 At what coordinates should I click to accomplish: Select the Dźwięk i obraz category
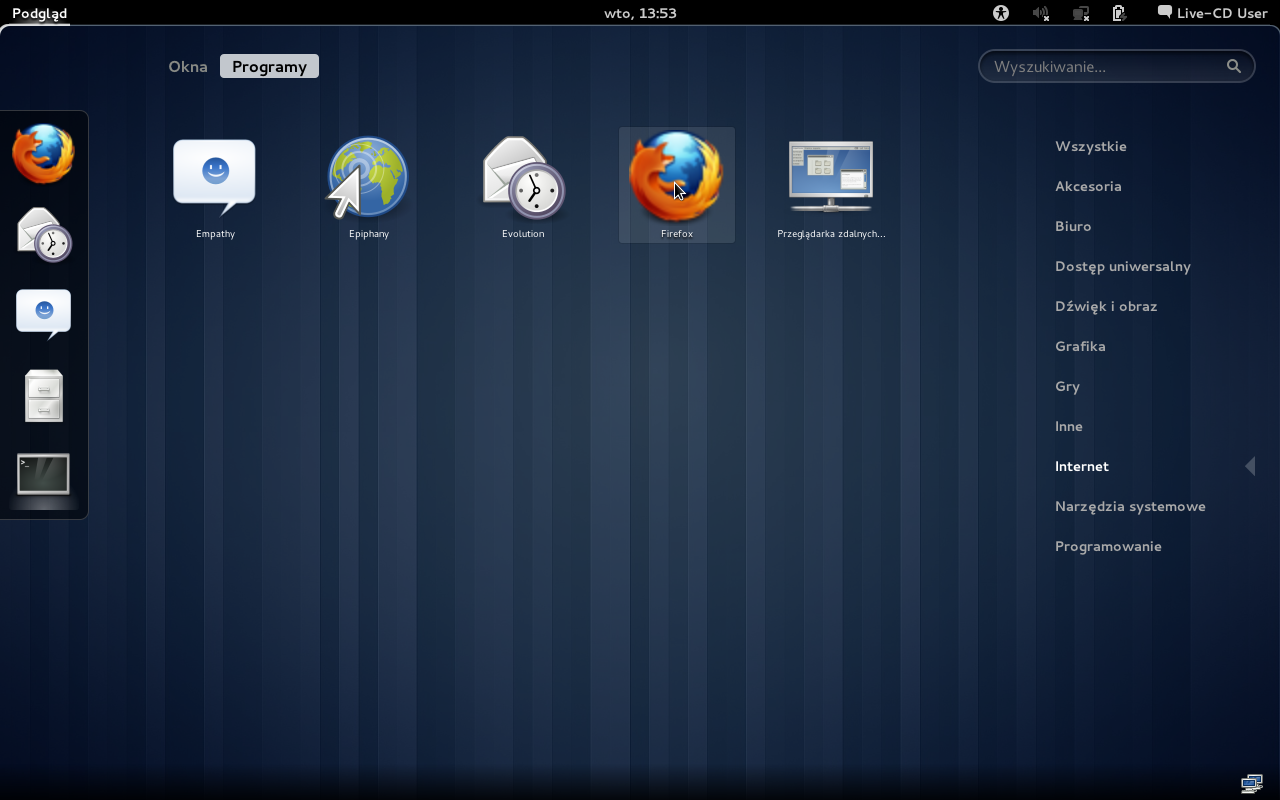[1105, 306]
